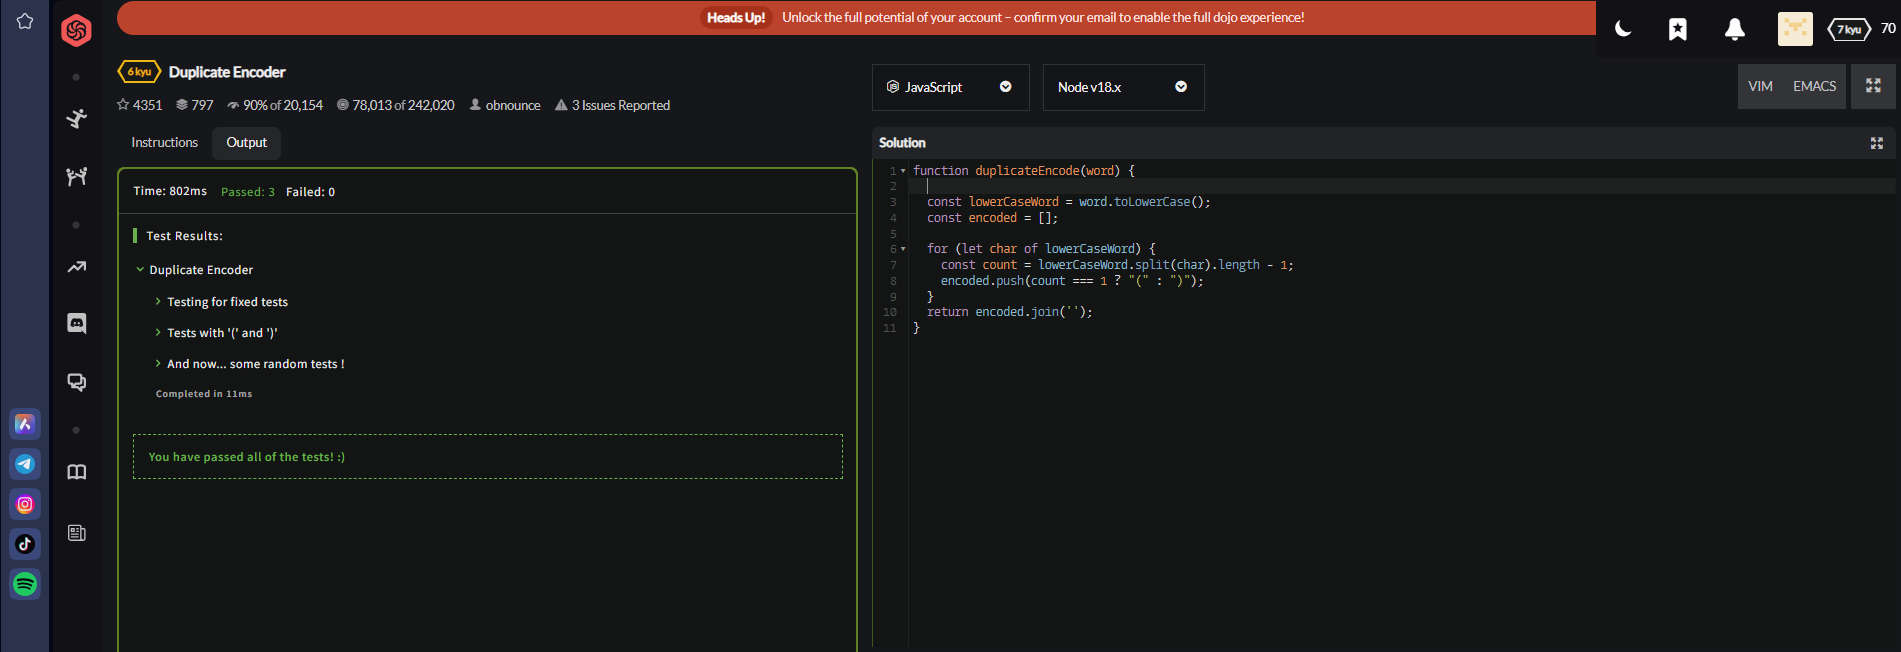Open the Docs book icon in sidebar
Image resolution: width=1901 pixels, height=652 pixels.
[77, 472]
